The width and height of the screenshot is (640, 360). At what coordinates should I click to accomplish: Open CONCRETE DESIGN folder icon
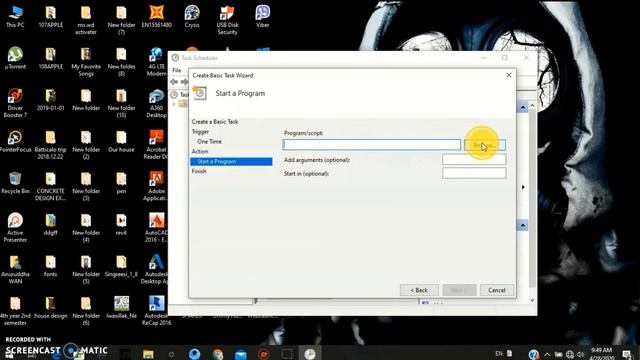pyautogui.click(x=51, y=186)
